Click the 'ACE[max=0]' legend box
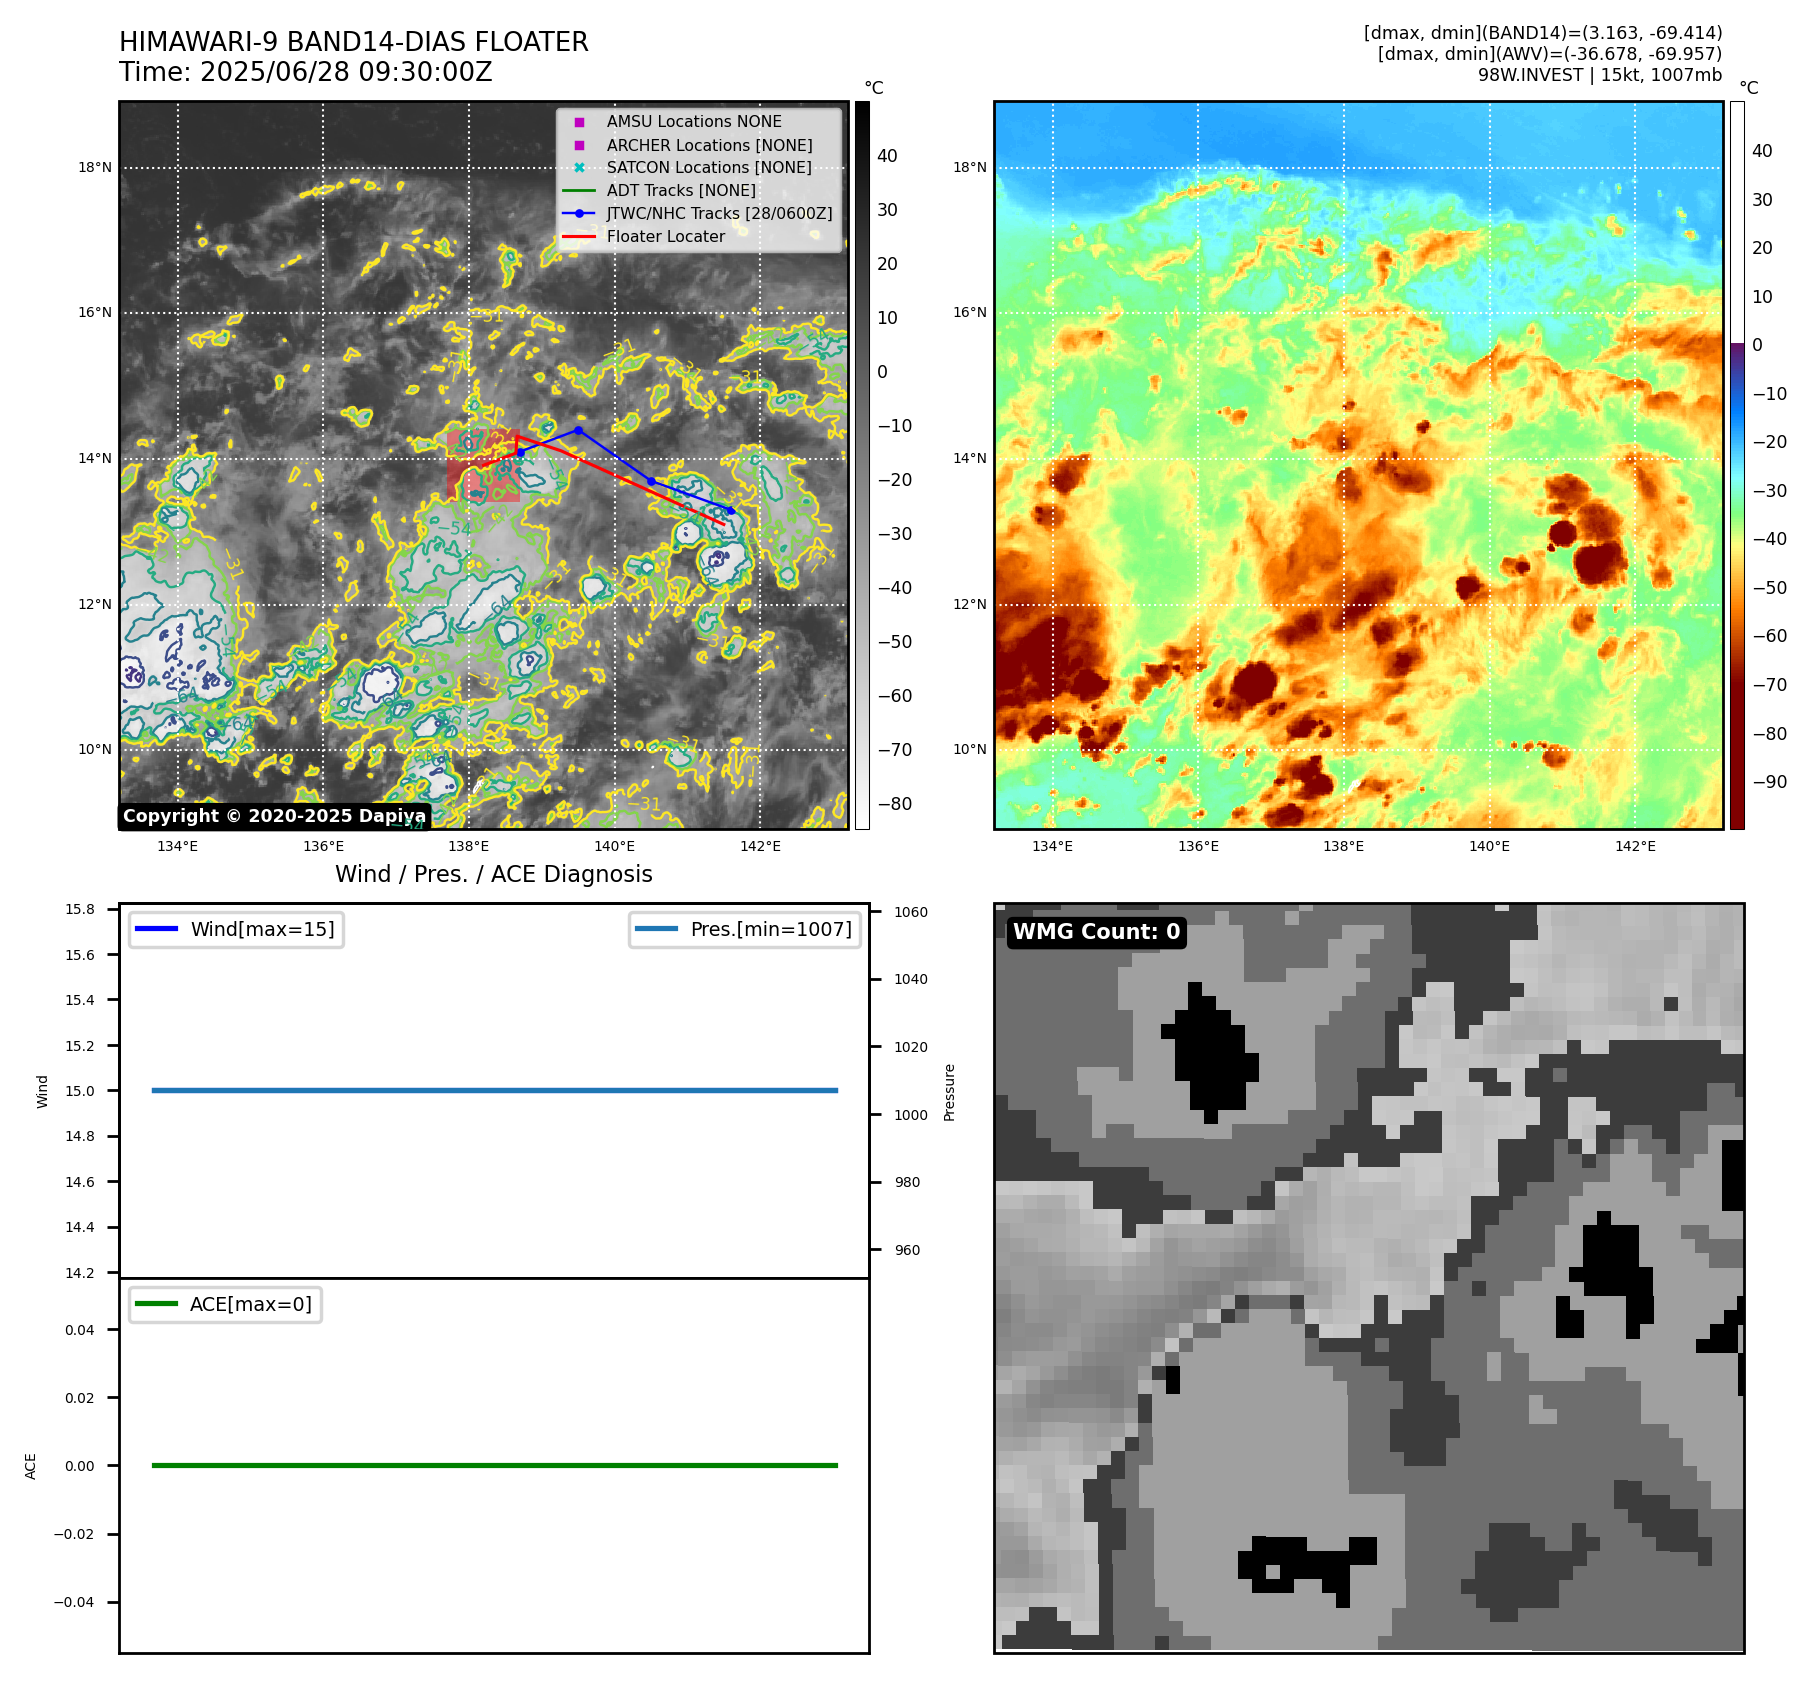The width and height of the screenshot is (1813, 1690). coord(225,1304)
